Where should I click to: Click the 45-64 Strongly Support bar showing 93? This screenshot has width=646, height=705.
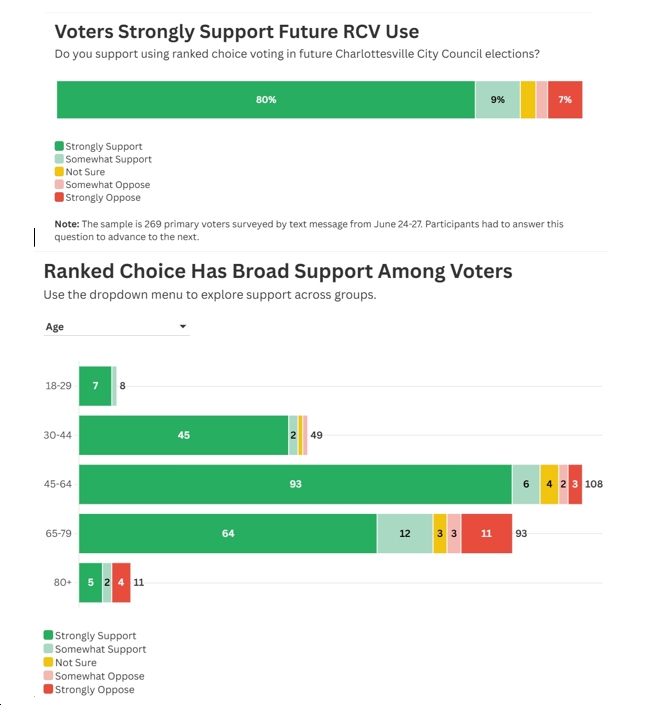[x=295, y=484]
